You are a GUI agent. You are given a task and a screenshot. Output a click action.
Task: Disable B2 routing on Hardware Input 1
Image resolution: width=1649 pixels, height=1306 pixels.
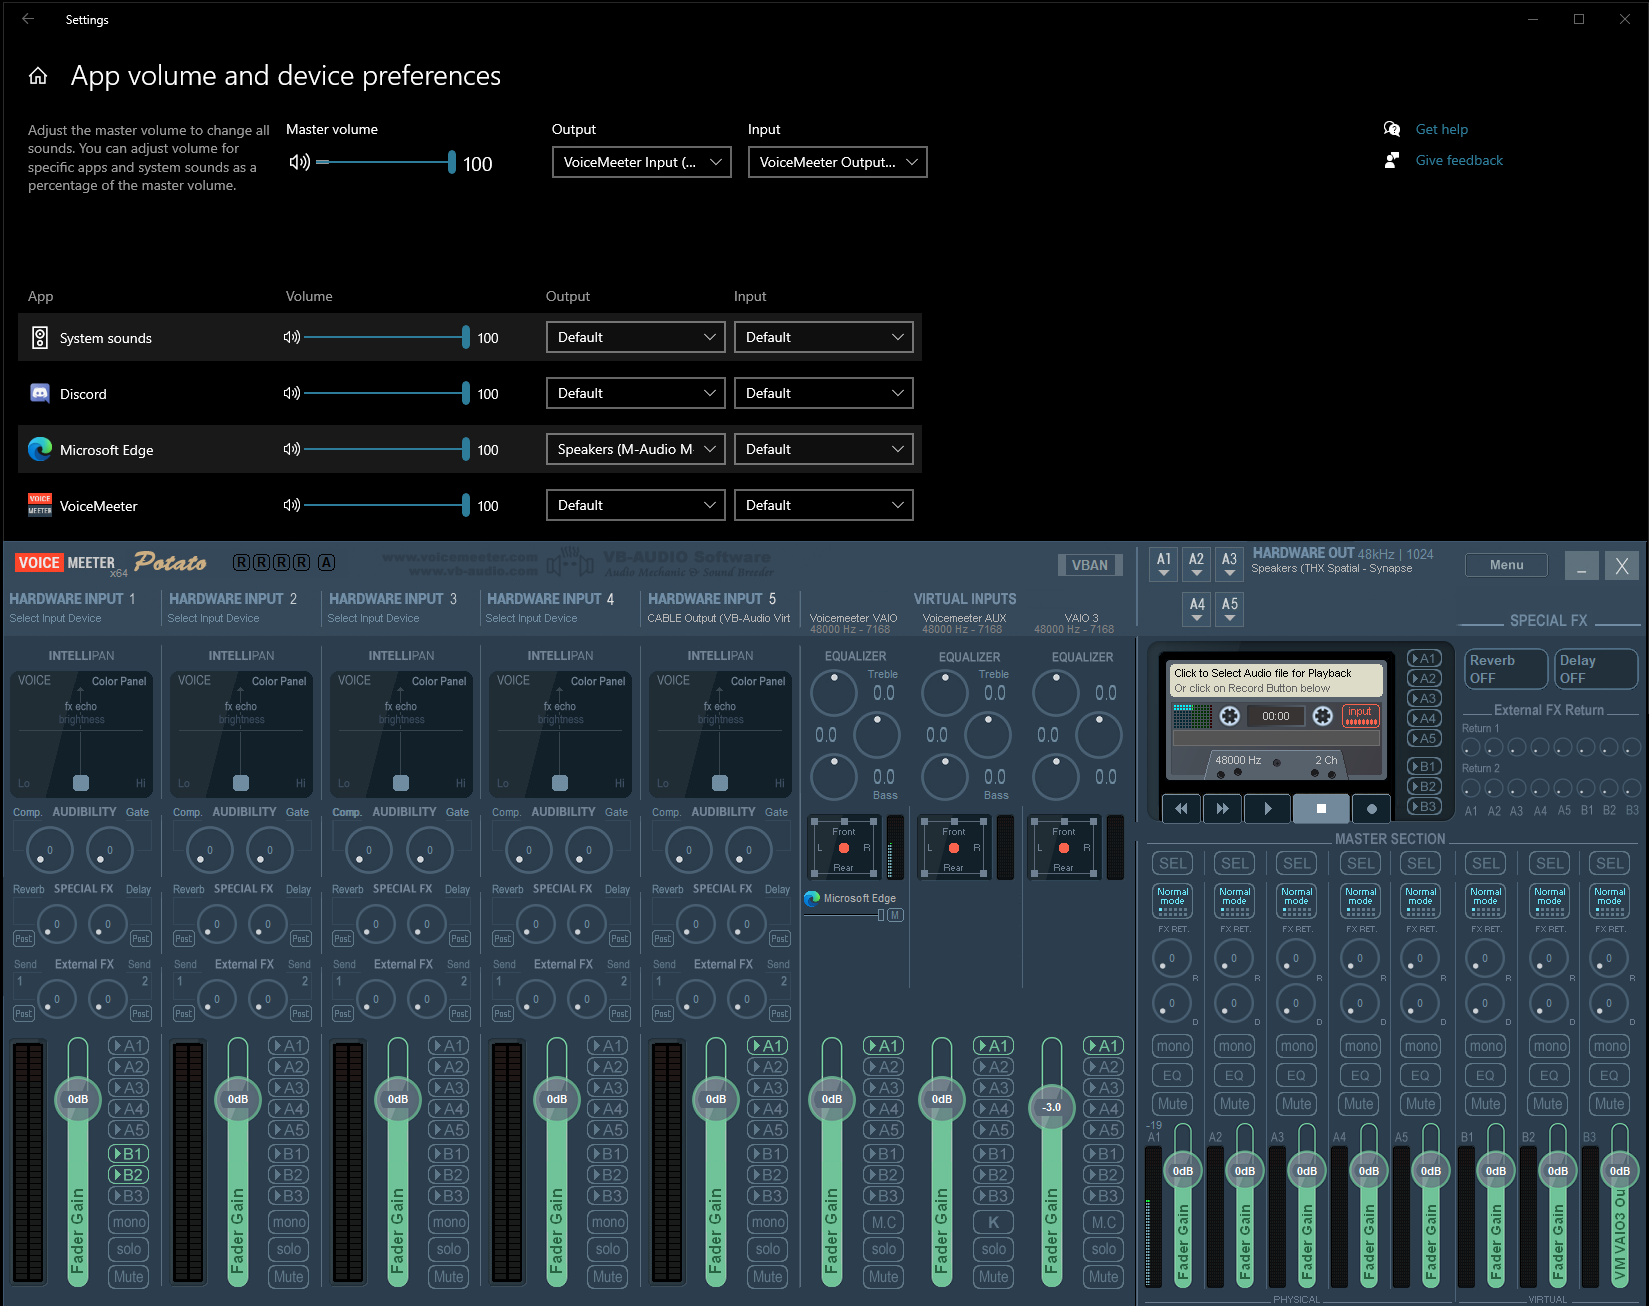point(128,1174)
